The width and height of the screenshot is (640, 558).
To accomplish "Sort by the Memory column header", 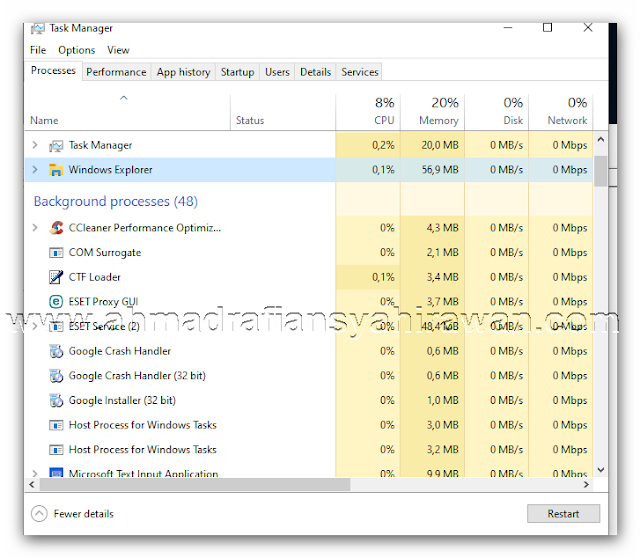I will [x=432, y=112].
